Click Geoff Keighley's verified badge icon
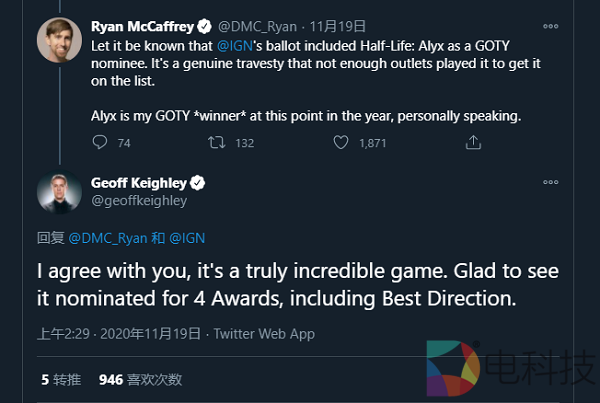 [x=198, y=183]
